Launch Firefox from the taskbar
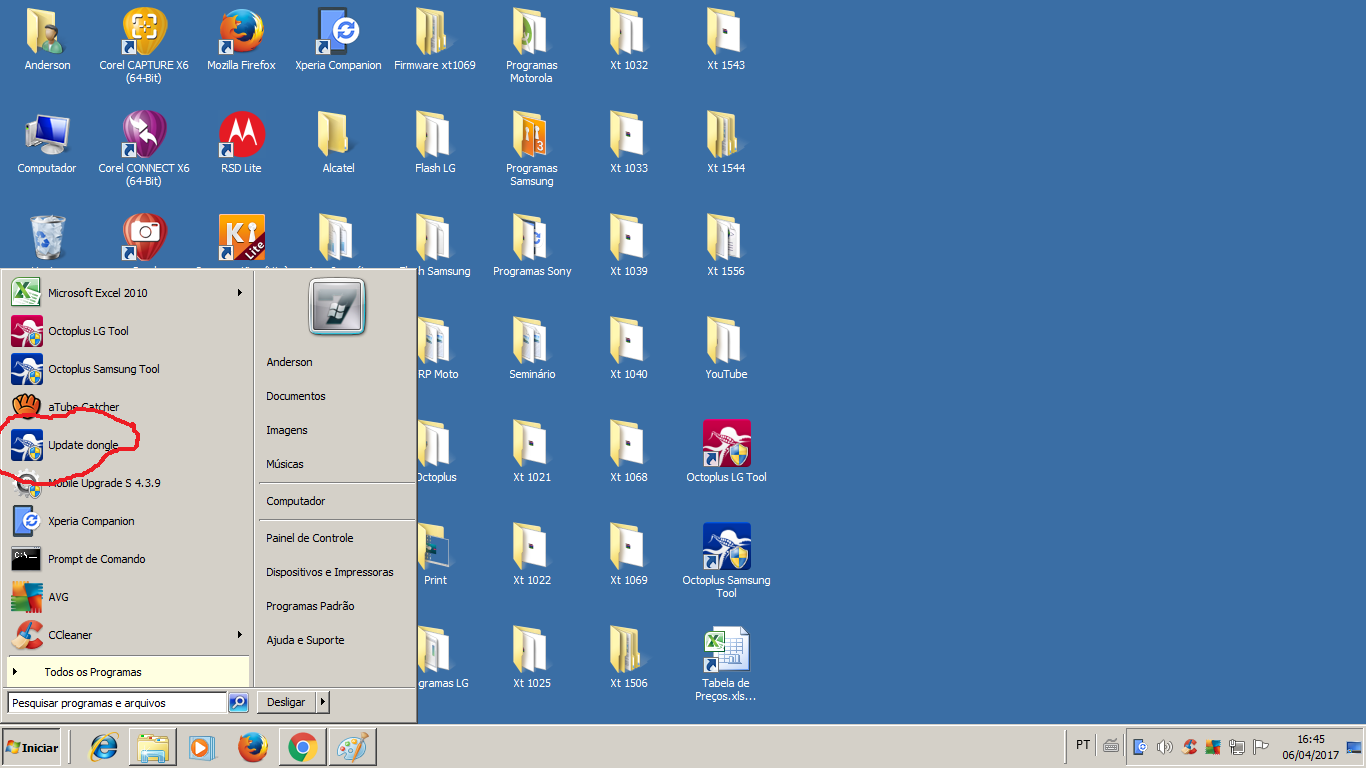This screenshot has height=768, width=1366. (x=253, y=747)
